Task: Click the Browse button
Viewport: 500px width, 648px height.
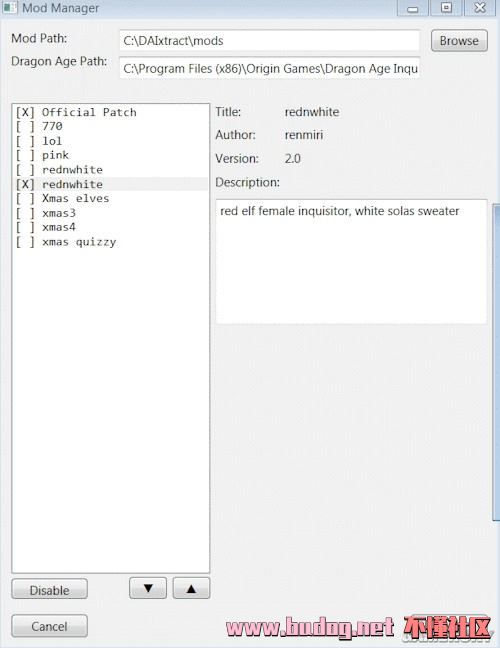Action: click(x=459, y=41)
